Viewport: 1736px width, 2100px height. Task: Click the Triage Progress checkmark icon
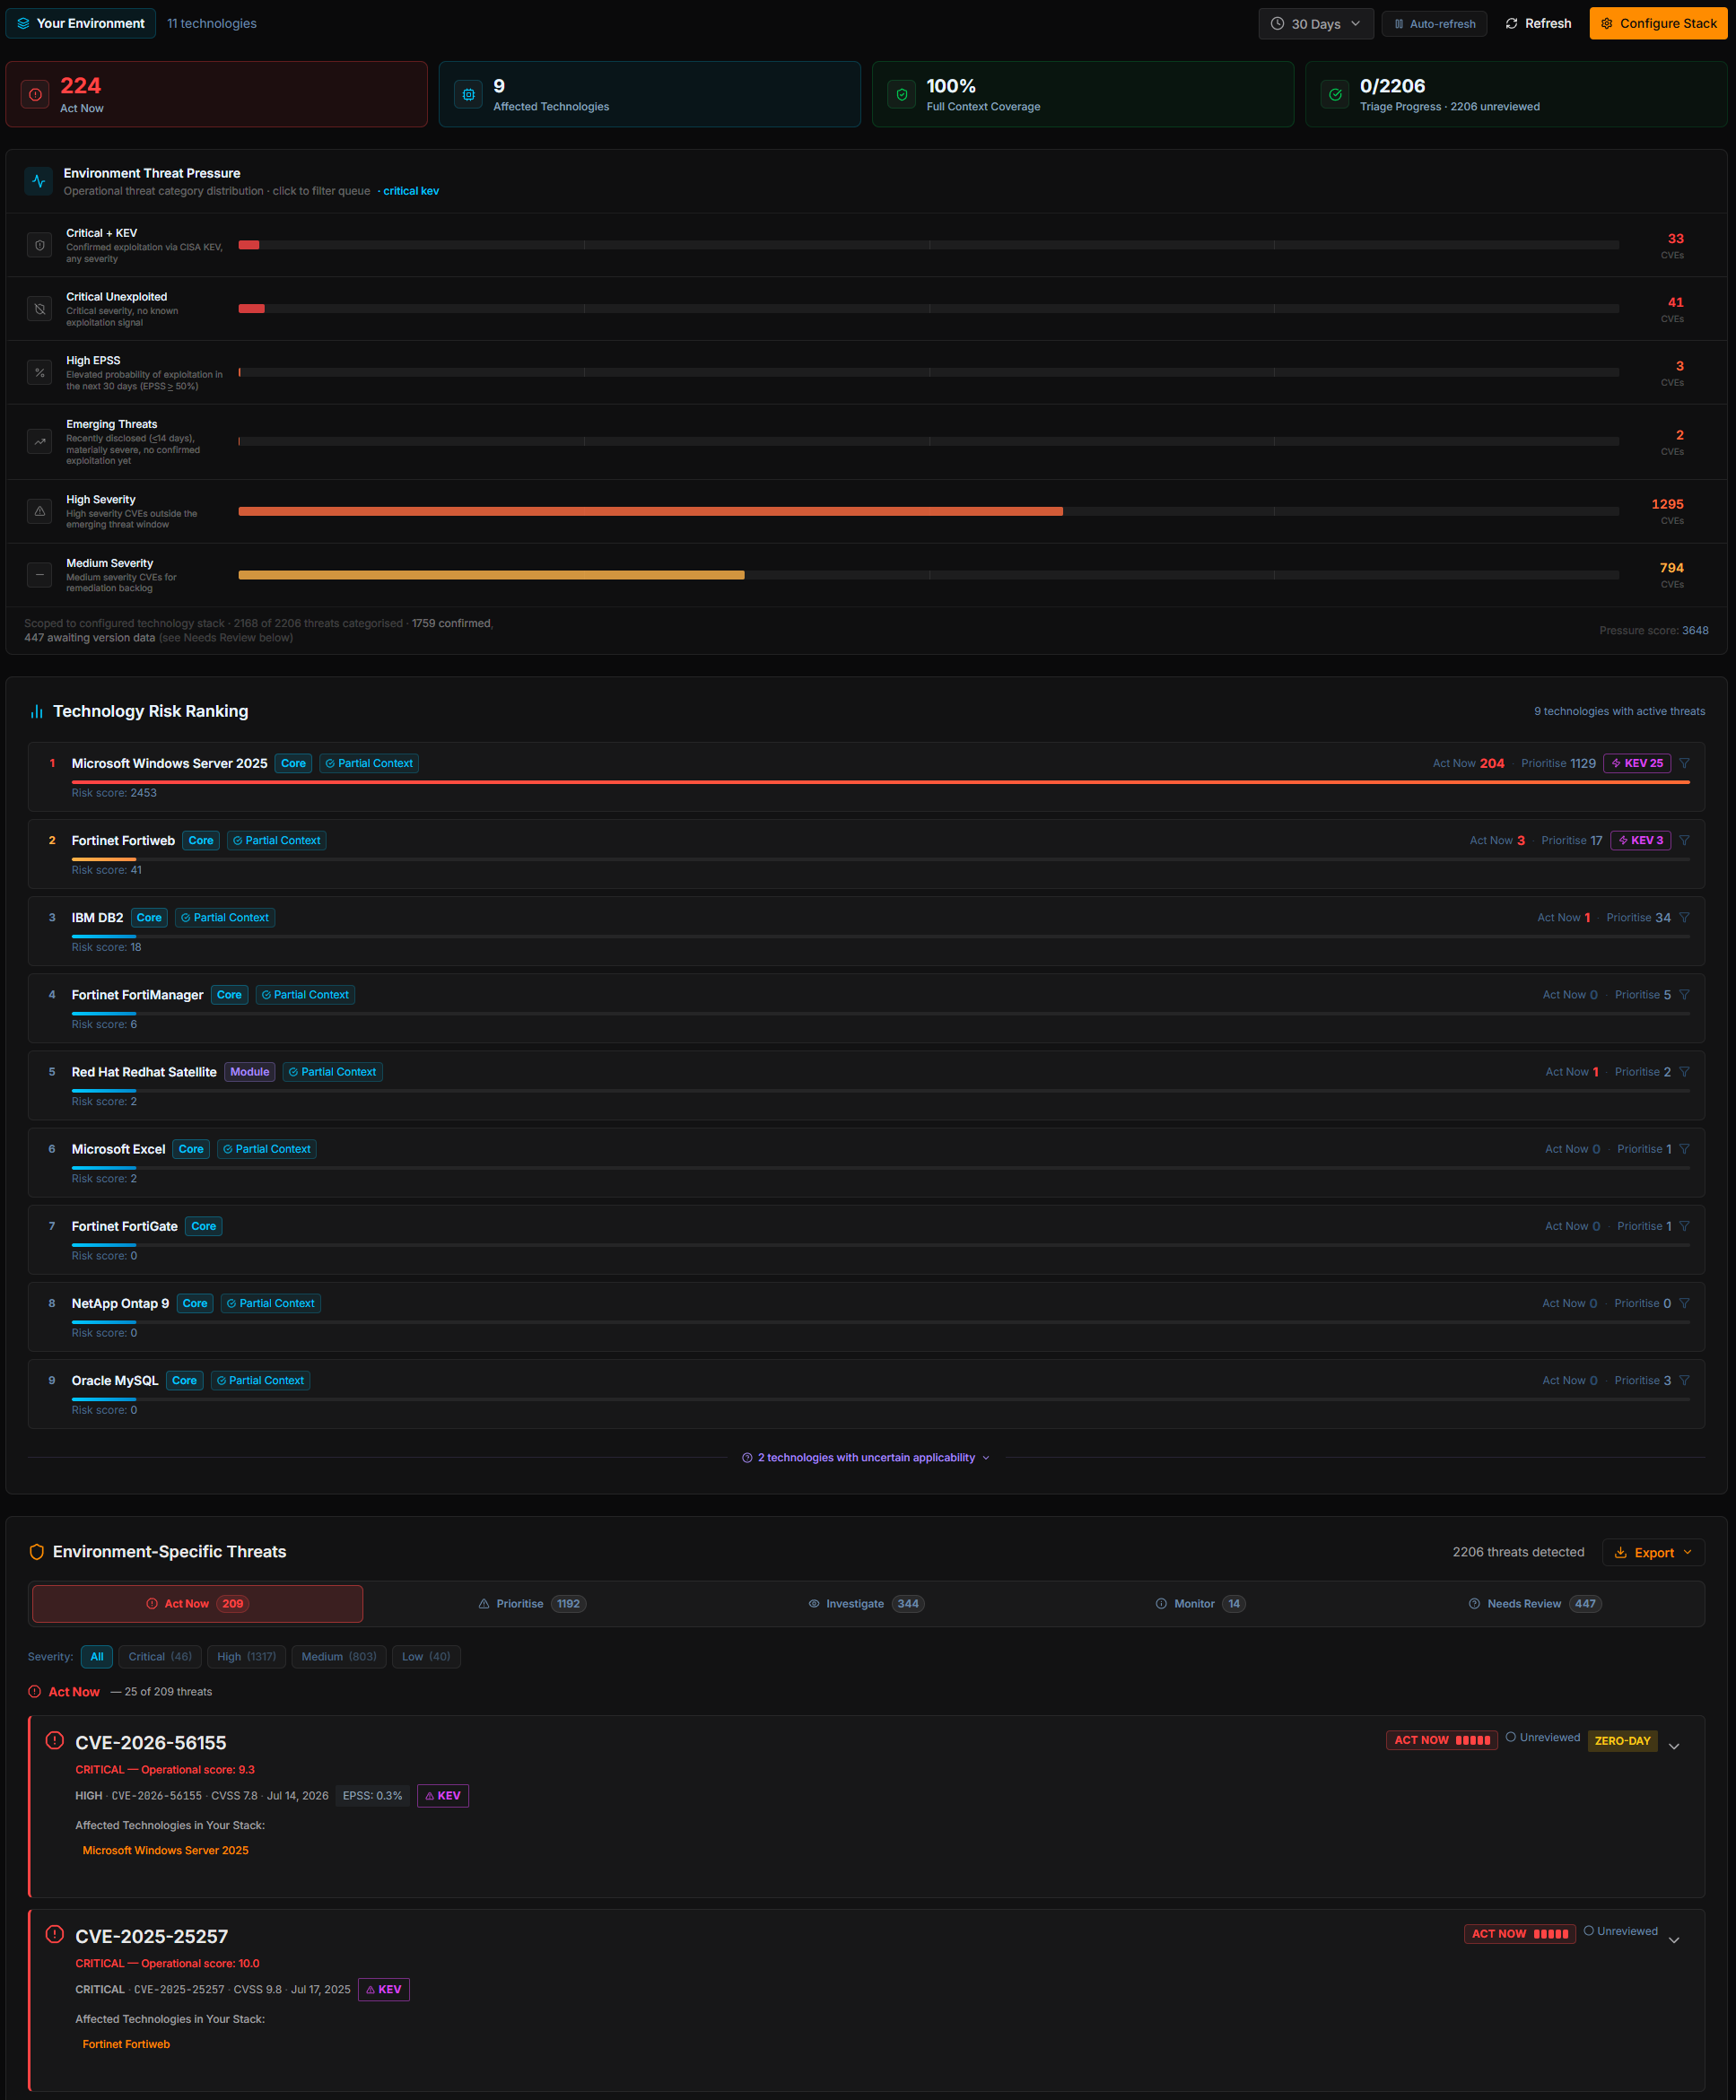click(1335, 94)
